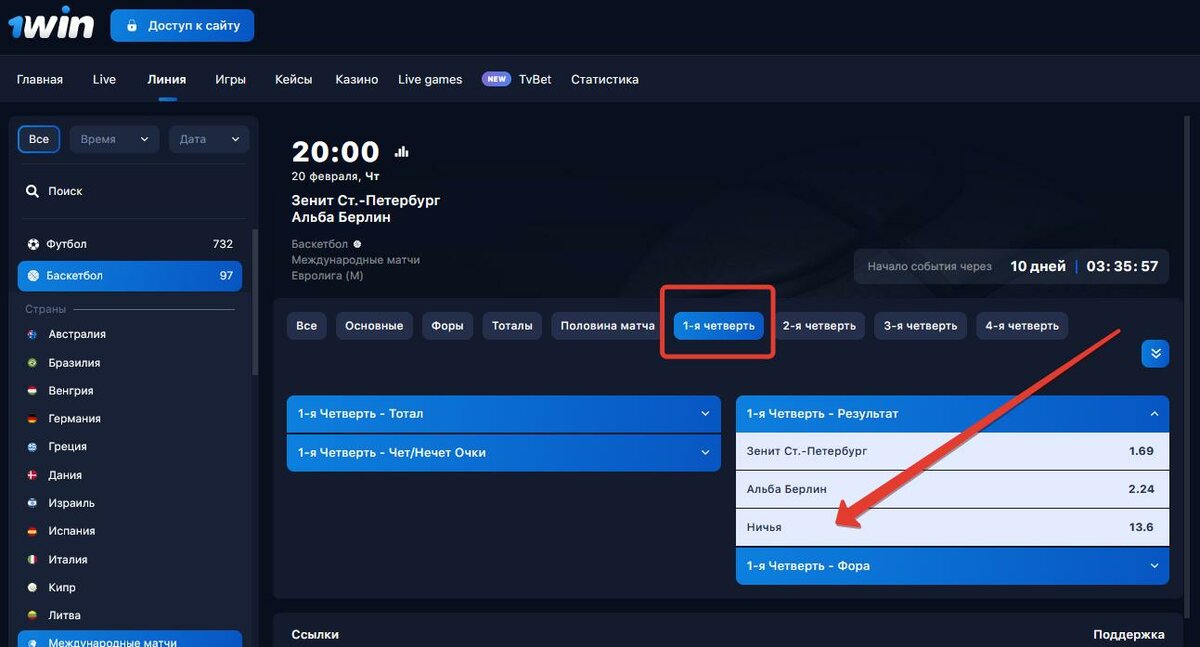Expand all markets with double-chevron button
The height and width of the screenshot is (647, 1200).
(x=1155, y=353)
